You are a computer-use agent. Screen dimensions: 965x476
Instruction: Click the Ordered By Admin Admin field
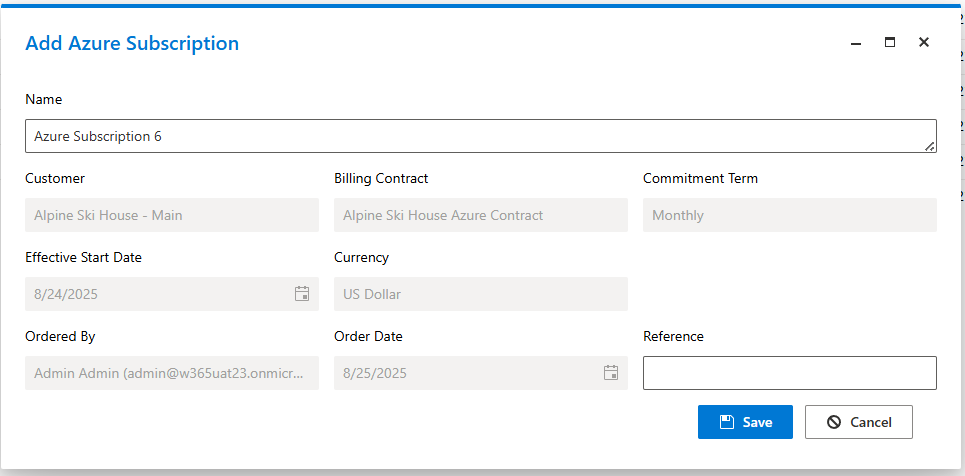[x=172, y=373]
